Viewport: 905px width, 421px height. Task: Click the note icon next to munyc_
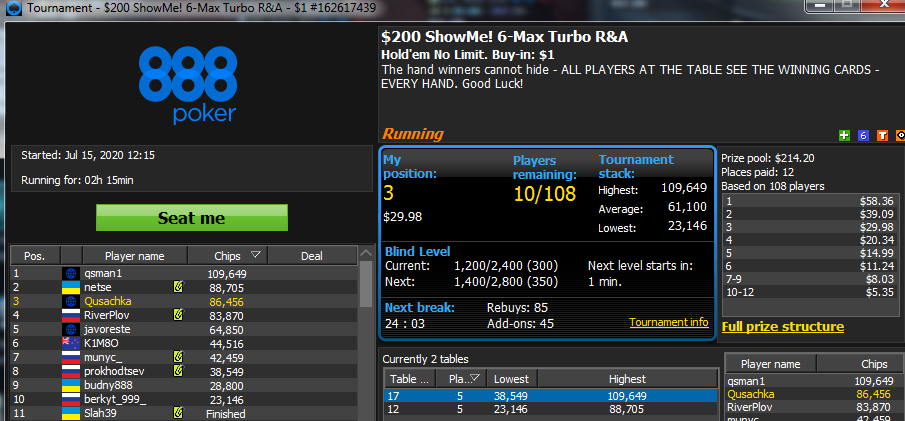pos(178,357)
